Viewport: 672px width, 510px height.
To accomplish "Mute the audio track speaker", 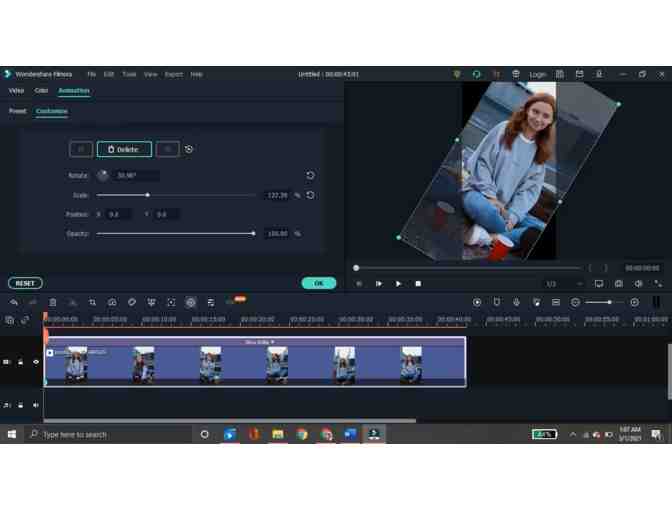I will tap(36, 405).
